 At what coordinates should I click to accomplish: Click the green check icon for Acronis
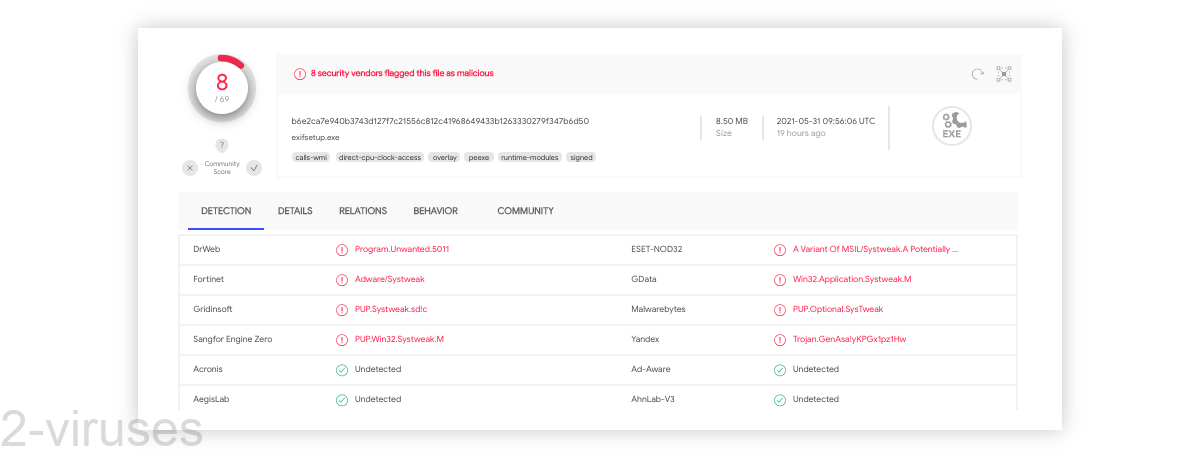click(342, 369)
